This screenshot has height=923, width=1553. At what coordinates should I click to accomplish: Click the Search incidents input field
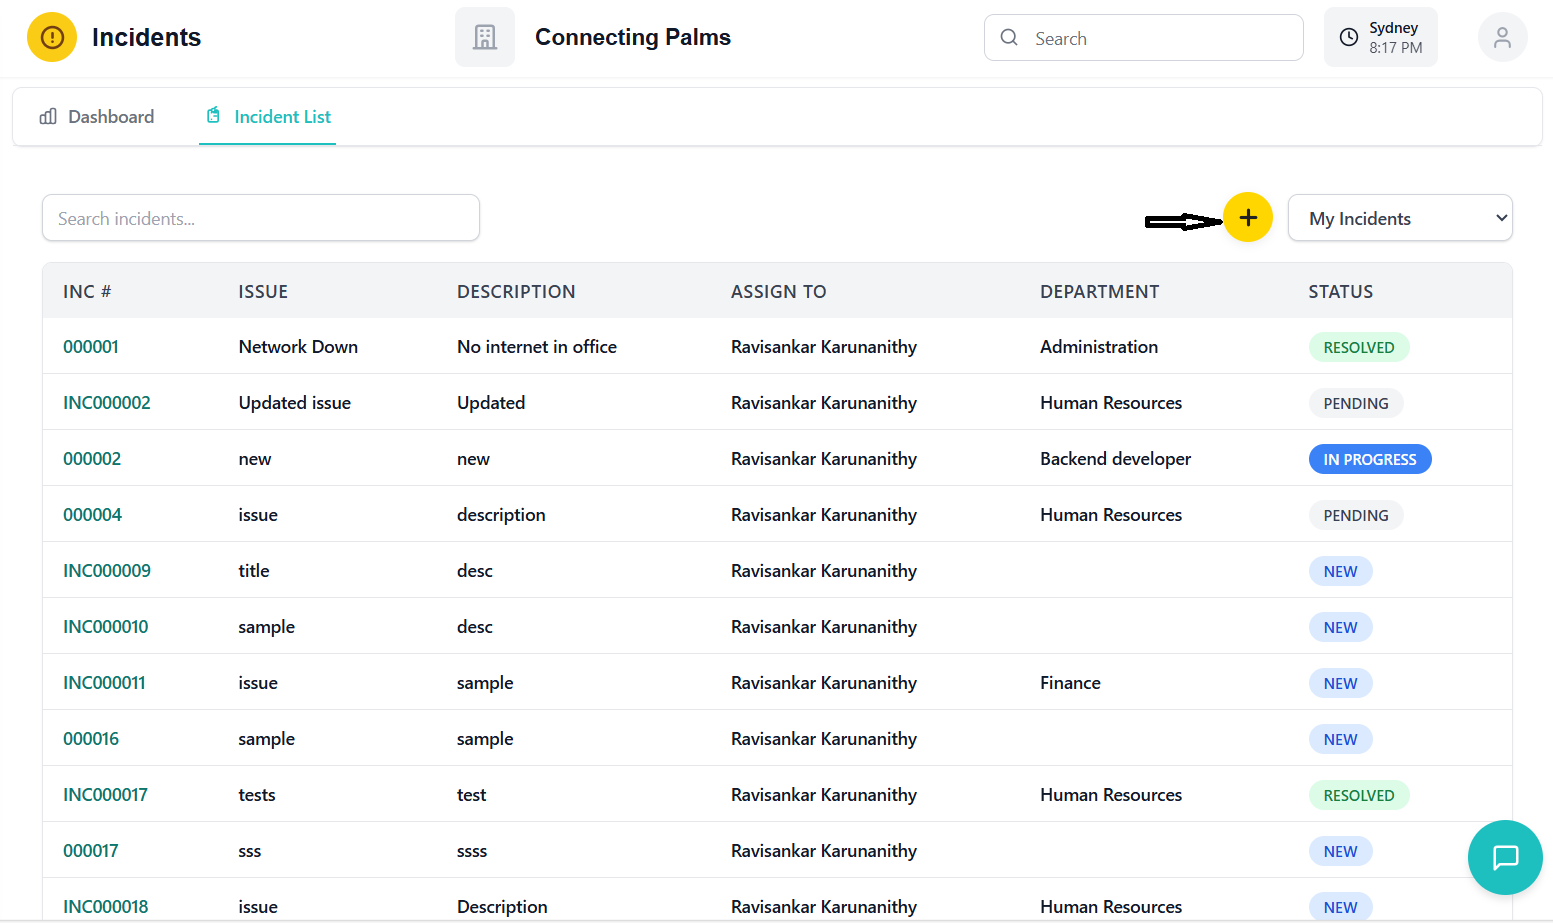tap(260, 218)
